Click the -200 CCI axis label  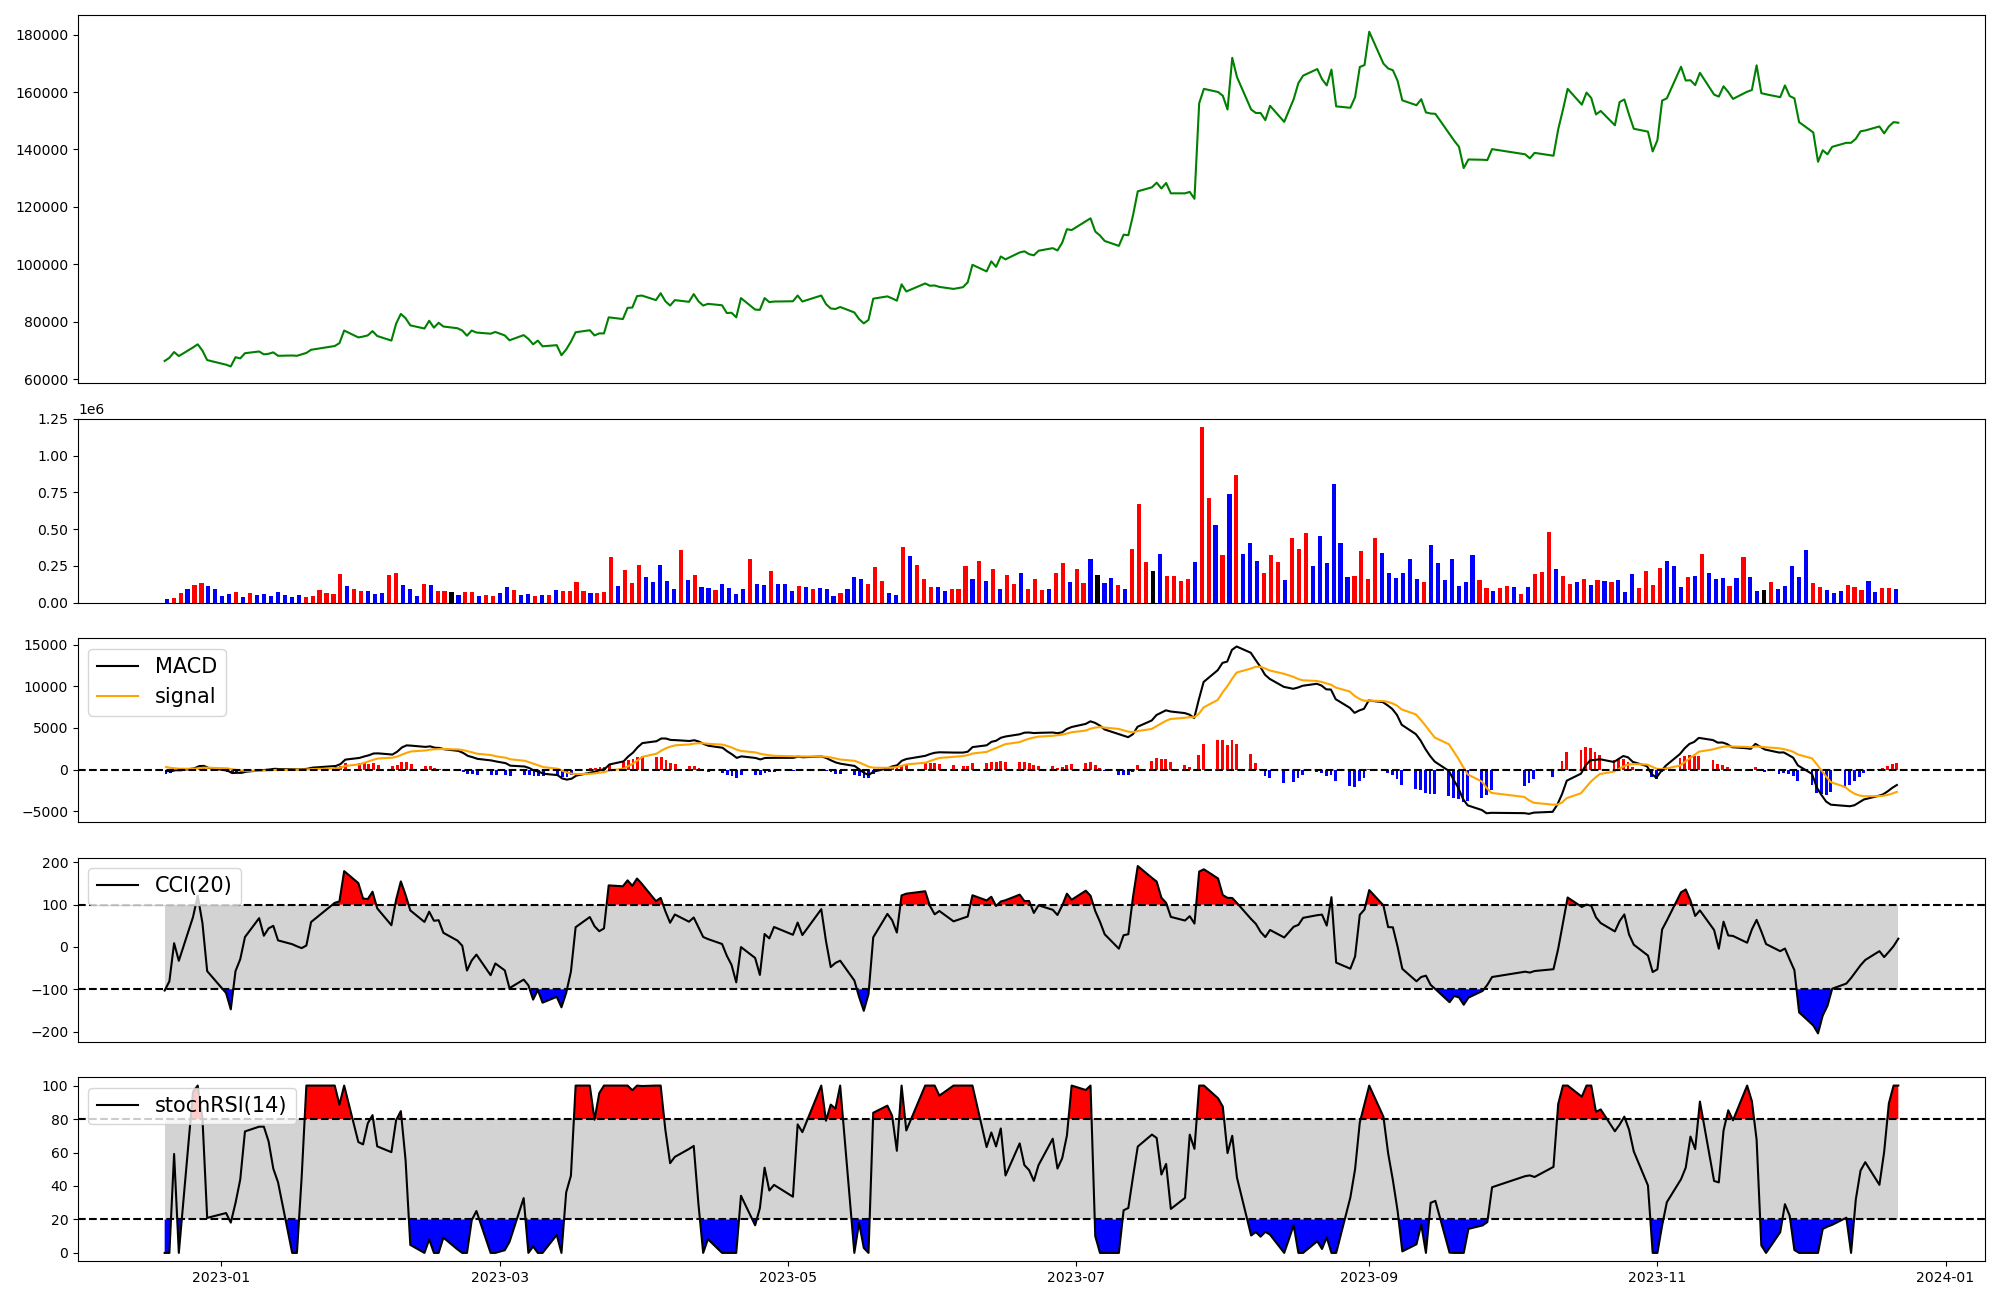(x=52, y=1032)
